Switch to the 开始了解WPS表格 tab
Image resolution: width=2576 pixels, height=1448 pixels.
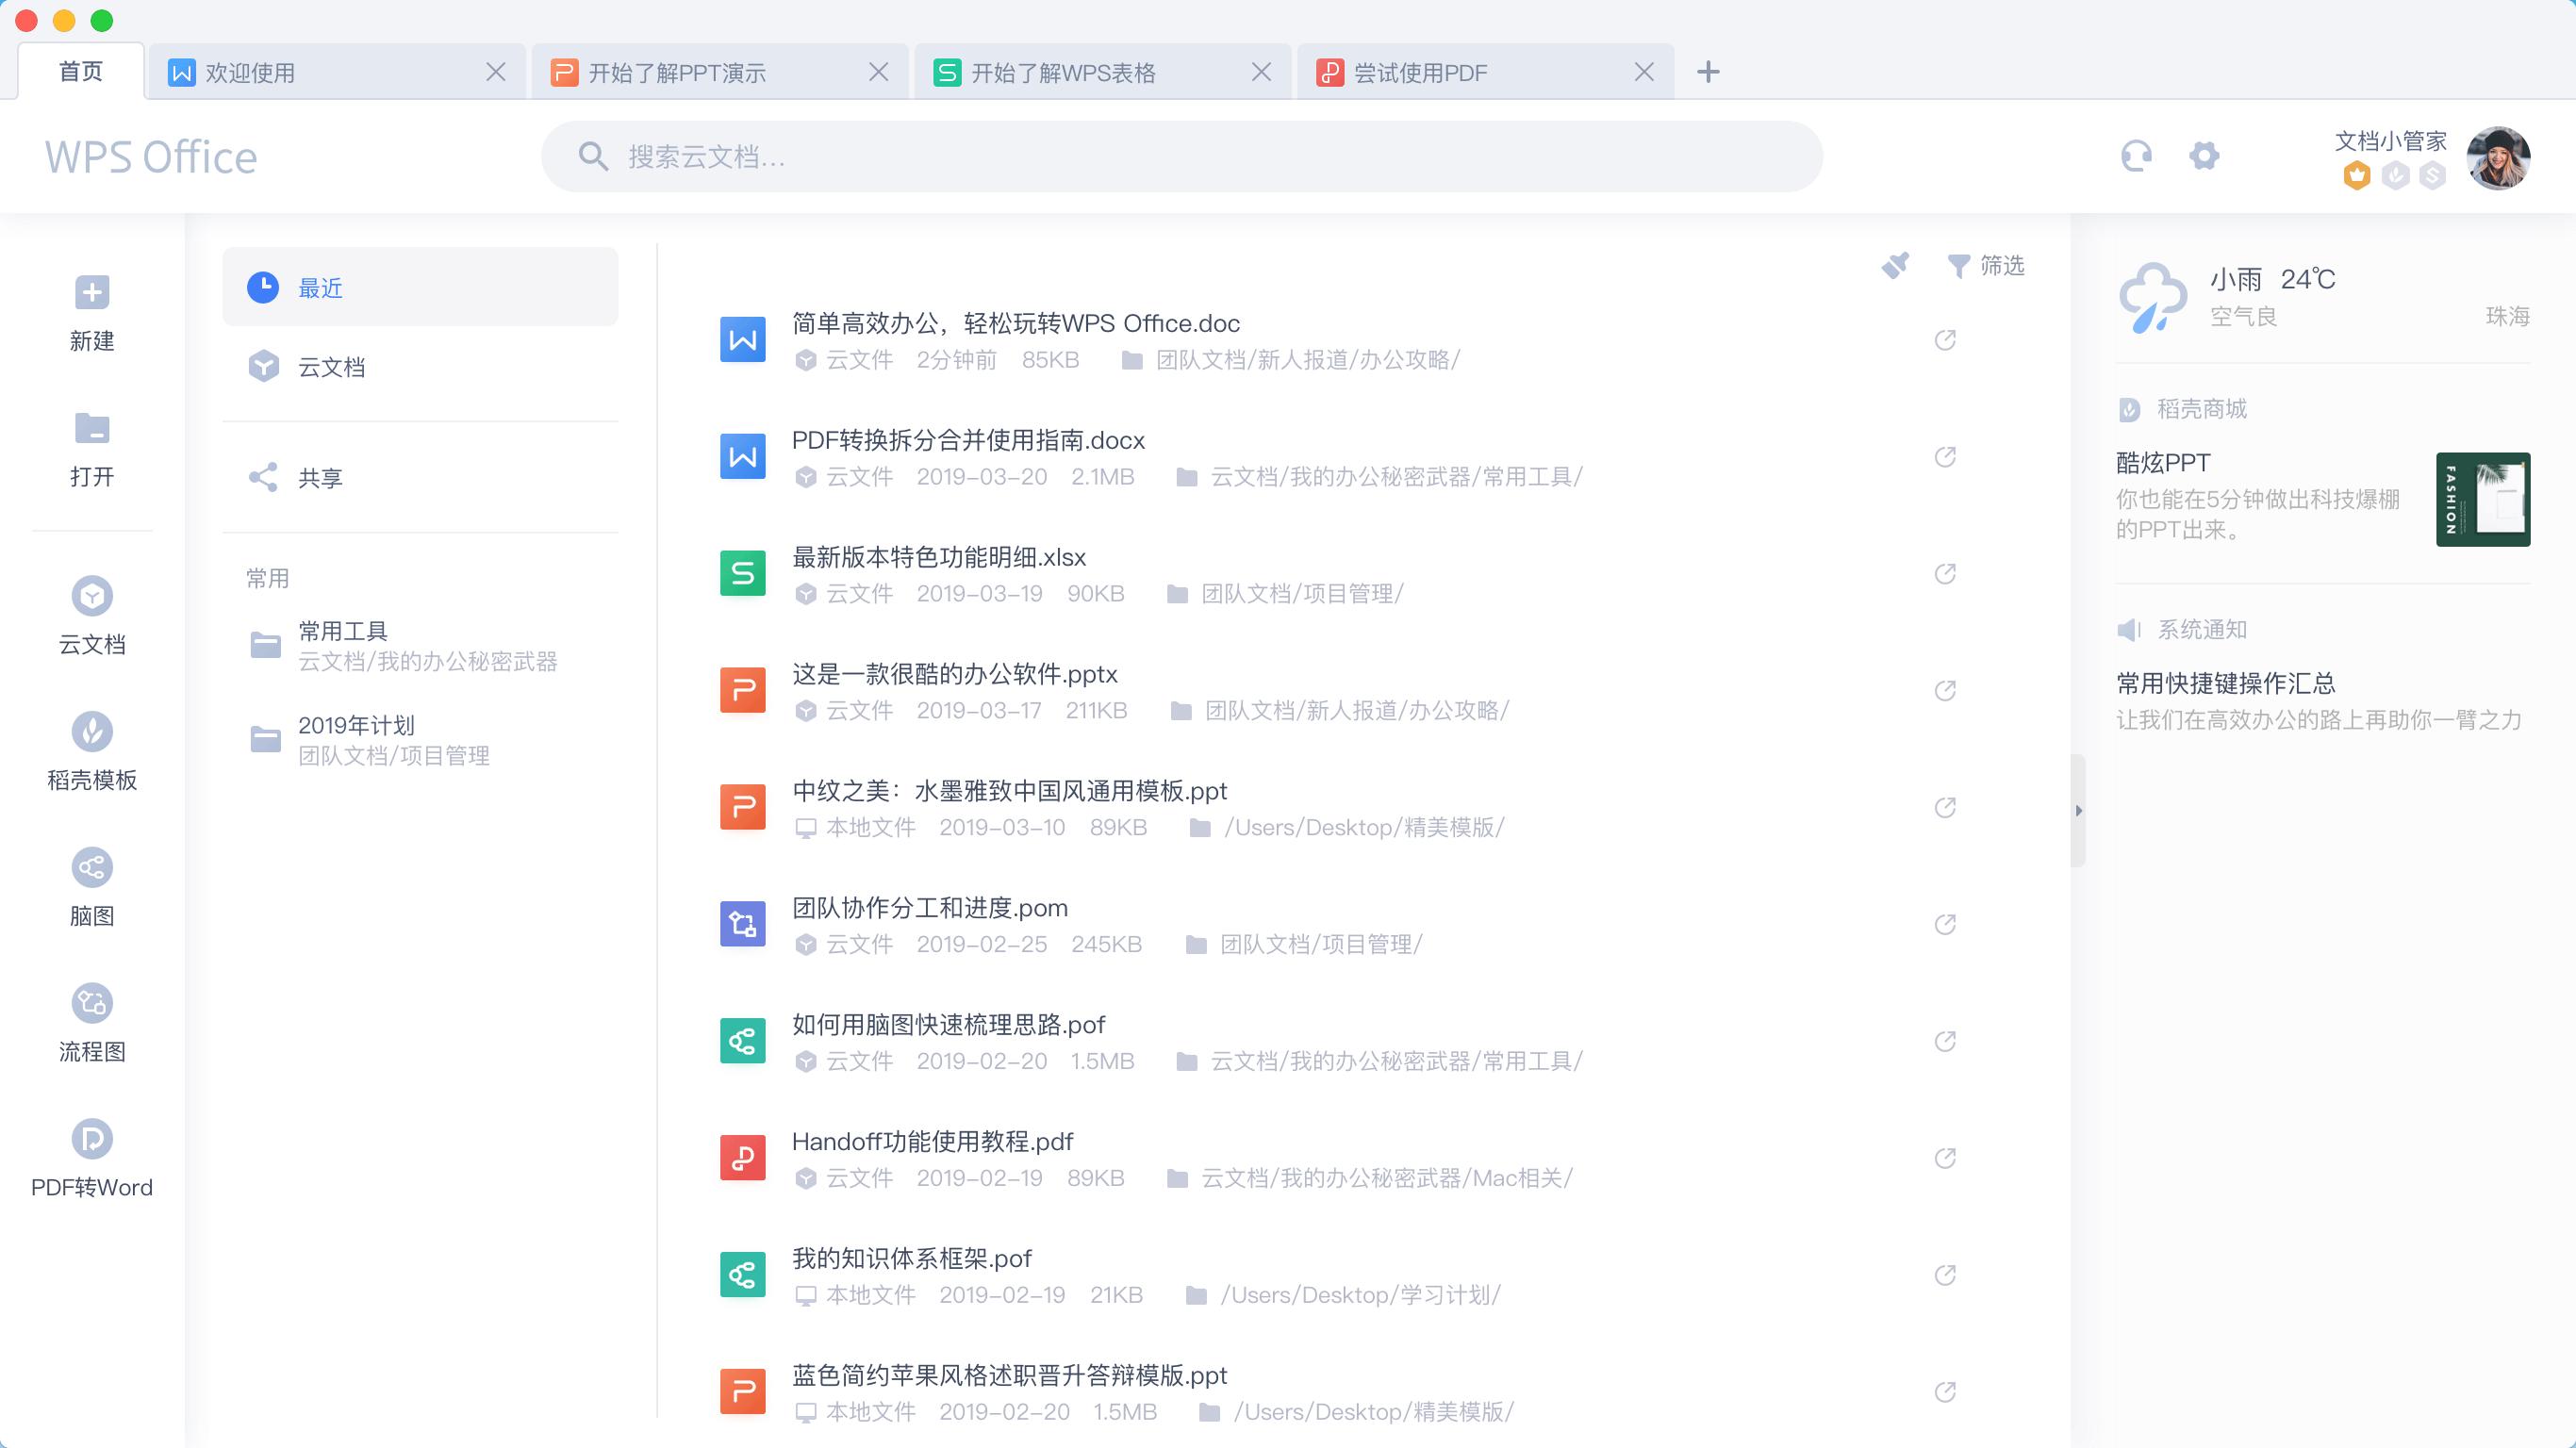click(1063, 71)
